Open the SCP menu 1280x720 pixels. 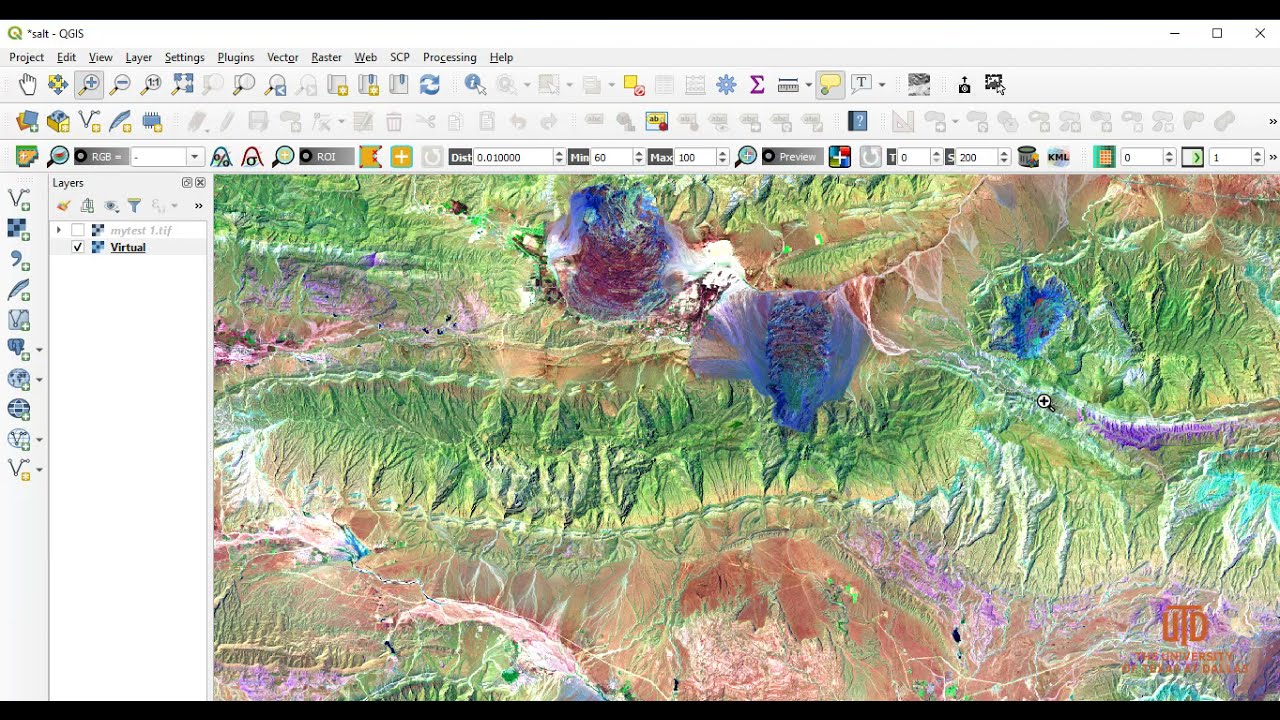coord(400,58)
